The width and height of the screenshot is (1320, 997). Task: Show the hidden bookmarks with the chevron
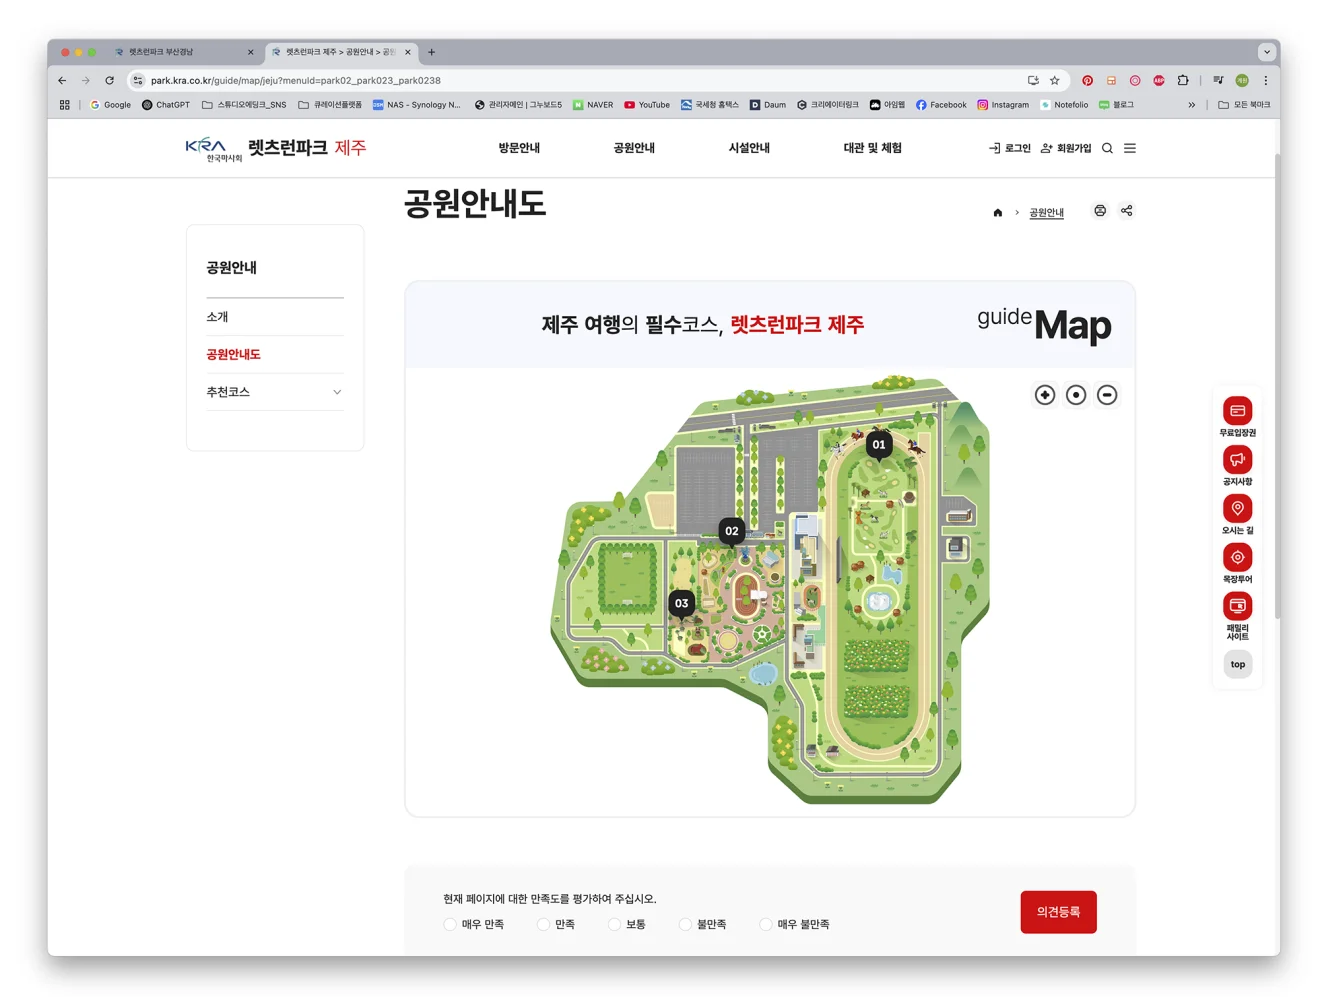pyautogui.click(x=1191, y=104)
